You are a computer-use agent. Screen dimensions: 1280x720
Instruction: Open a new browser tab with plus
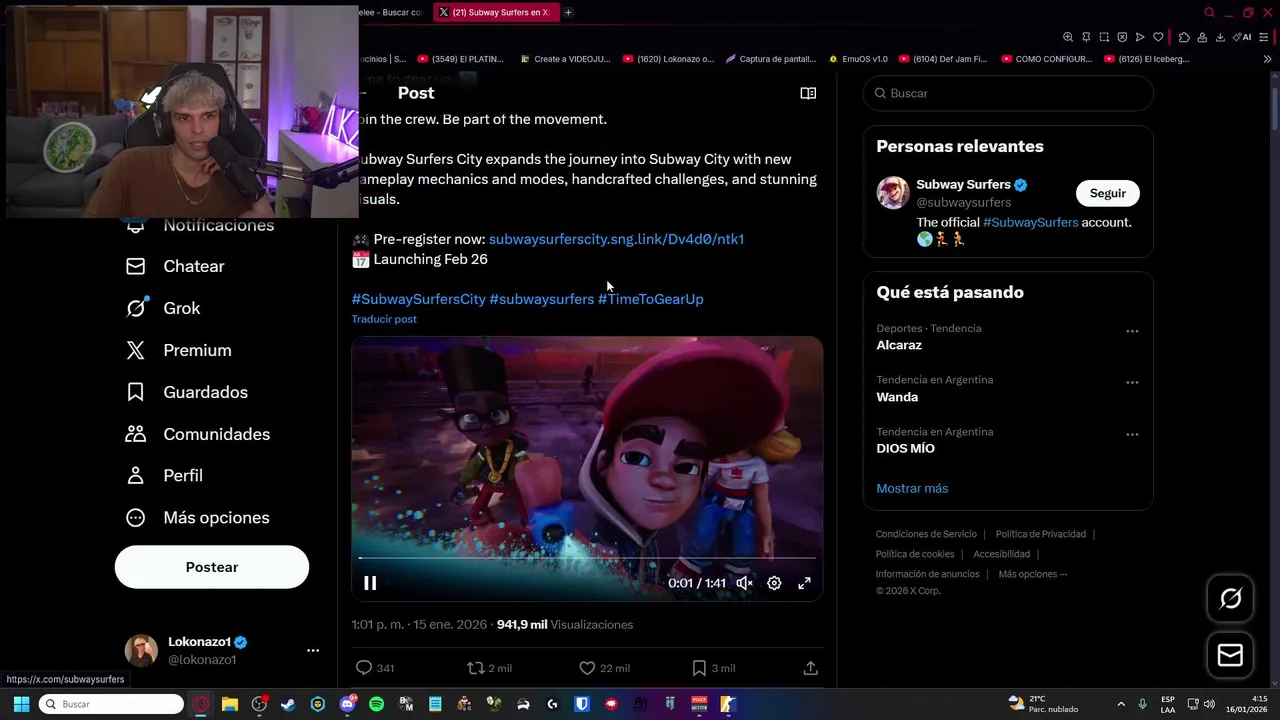coord(568,12)
